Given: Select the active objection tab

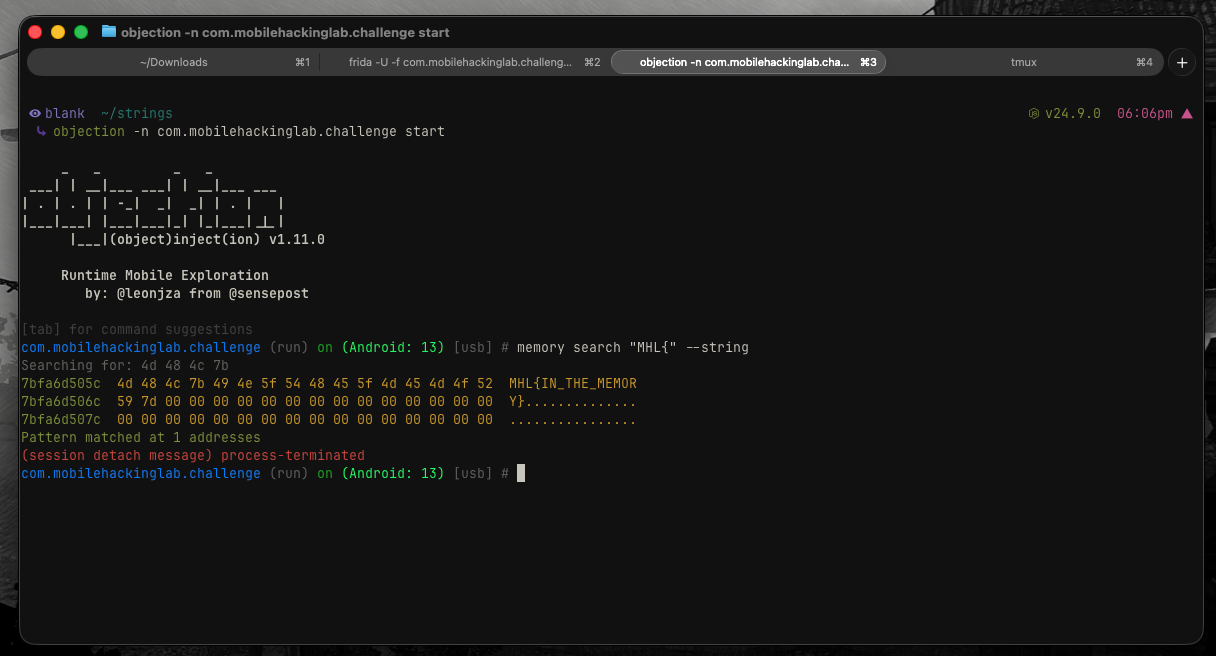Looking at the screenshot, I should (x=744, y=62).
